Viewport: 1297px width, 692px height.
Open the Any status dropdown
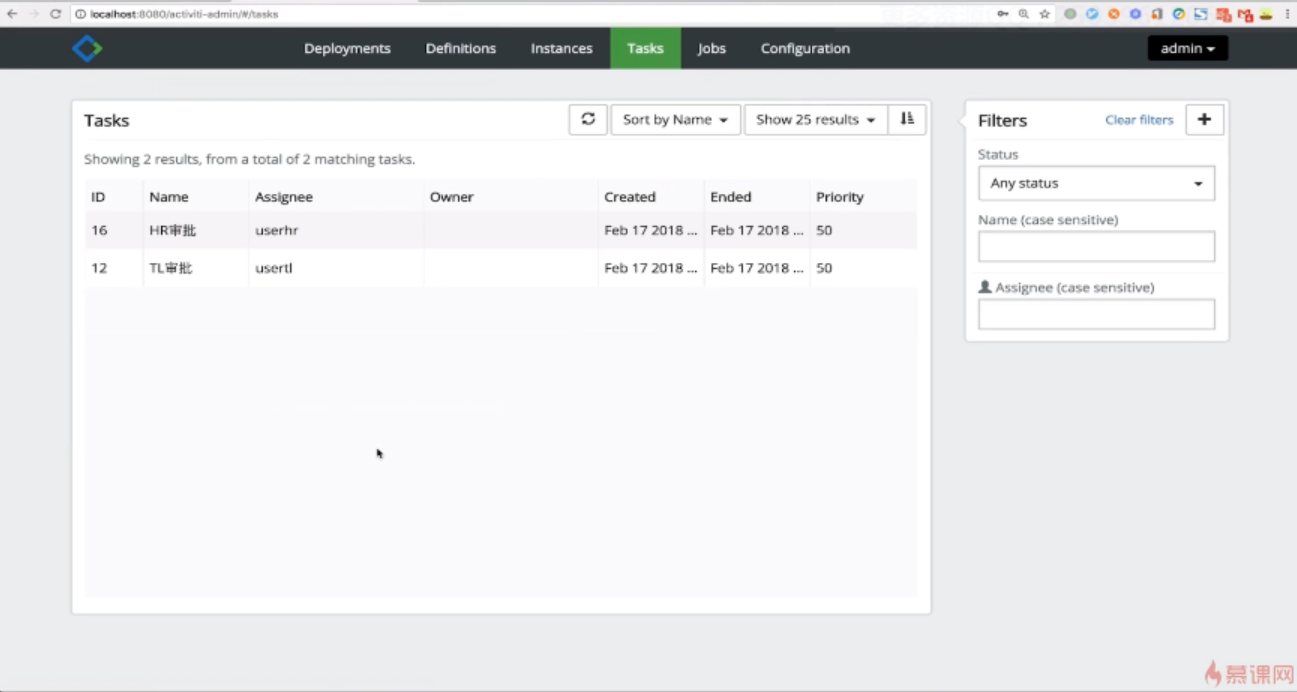tap(1096, 183)
